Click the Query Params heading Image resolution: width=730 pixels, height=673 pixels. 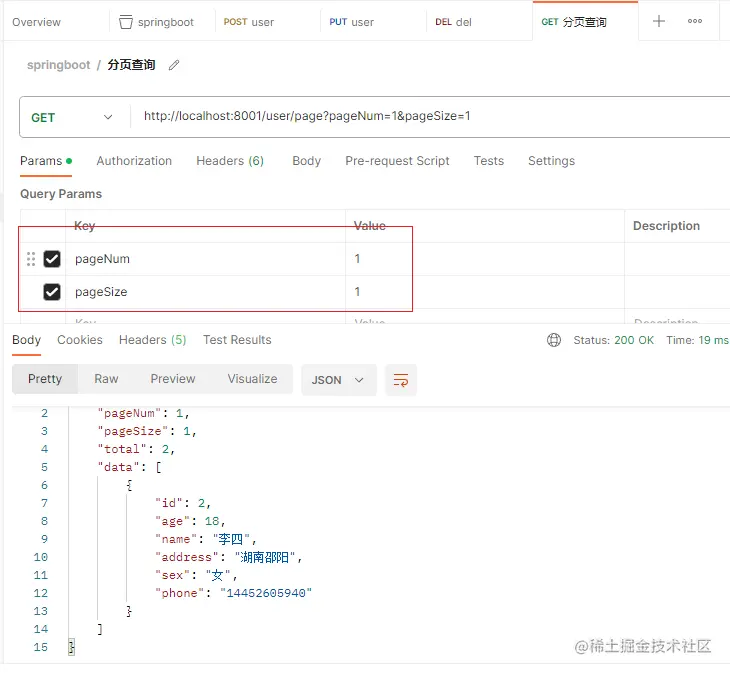pos(61,194)
